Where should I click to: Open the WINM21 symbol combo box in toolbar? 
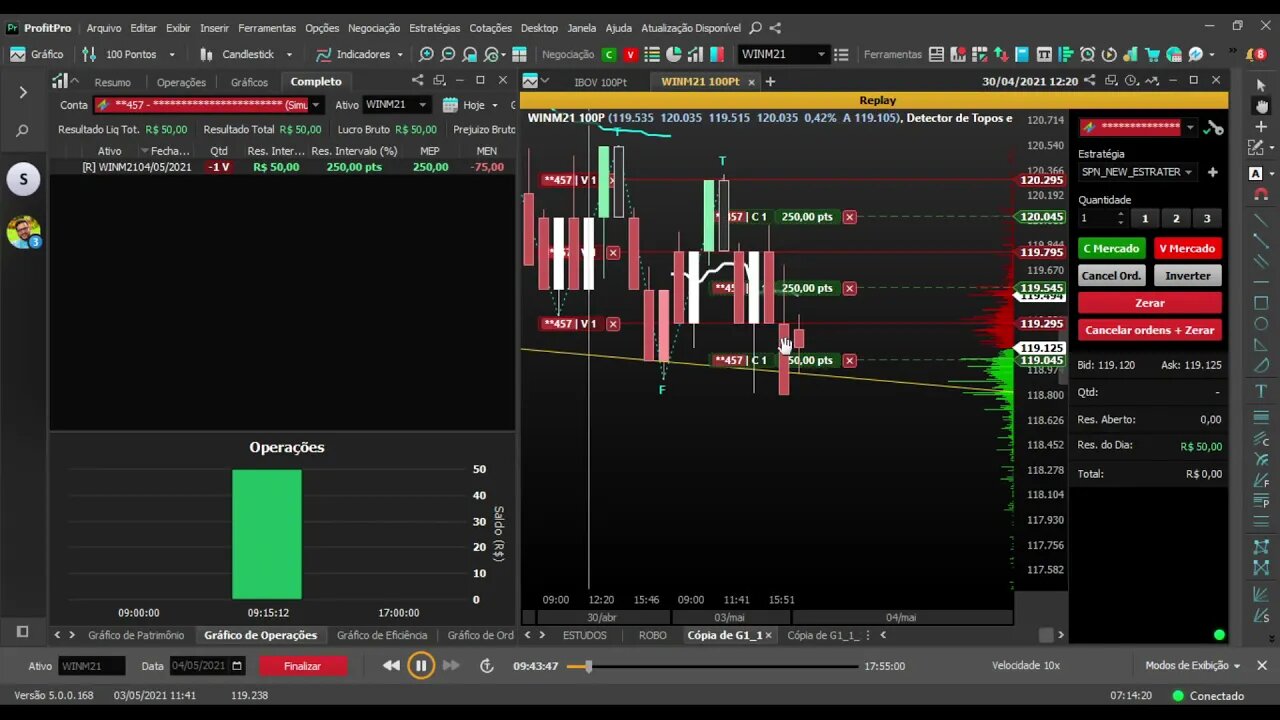[784, 54]
